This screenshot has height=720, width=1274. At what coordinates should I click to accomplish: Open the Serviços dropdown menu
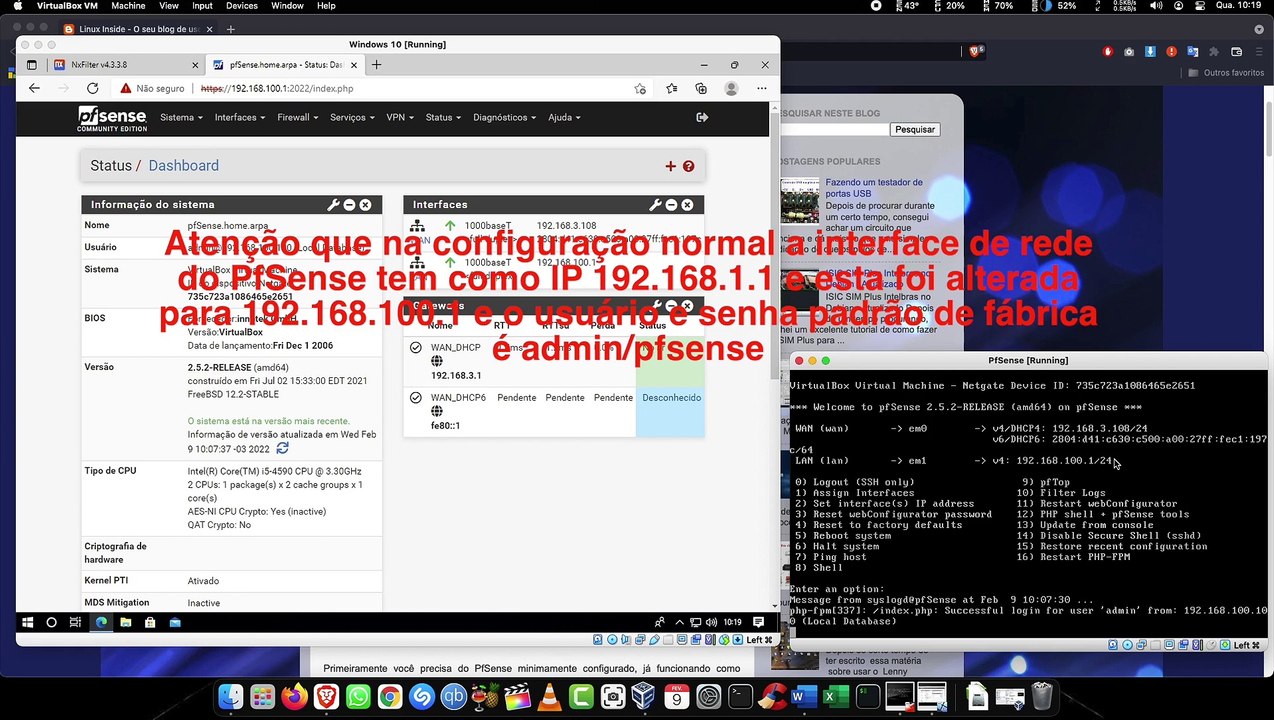pyautogui.click(x=351, y=117)
